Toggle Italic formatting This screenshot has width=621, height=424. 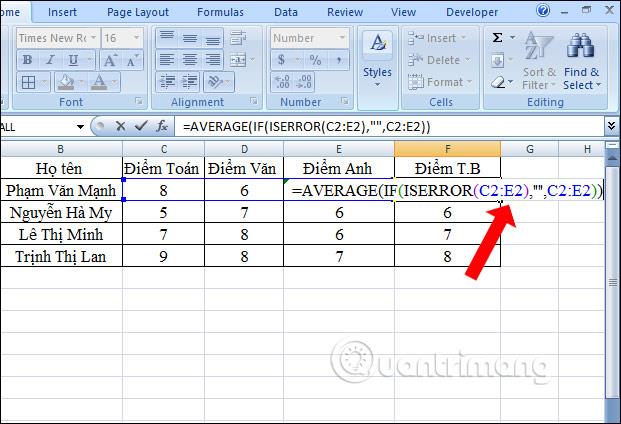50,60
